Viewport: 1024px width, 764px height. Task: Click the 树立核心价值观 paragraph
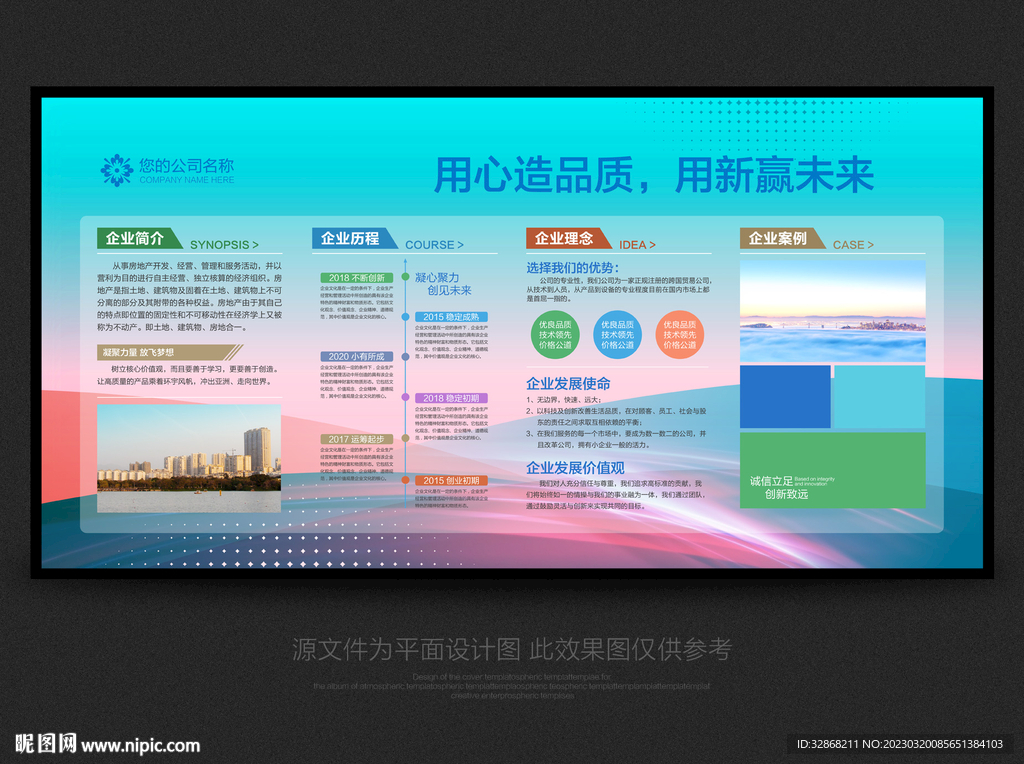189,375
